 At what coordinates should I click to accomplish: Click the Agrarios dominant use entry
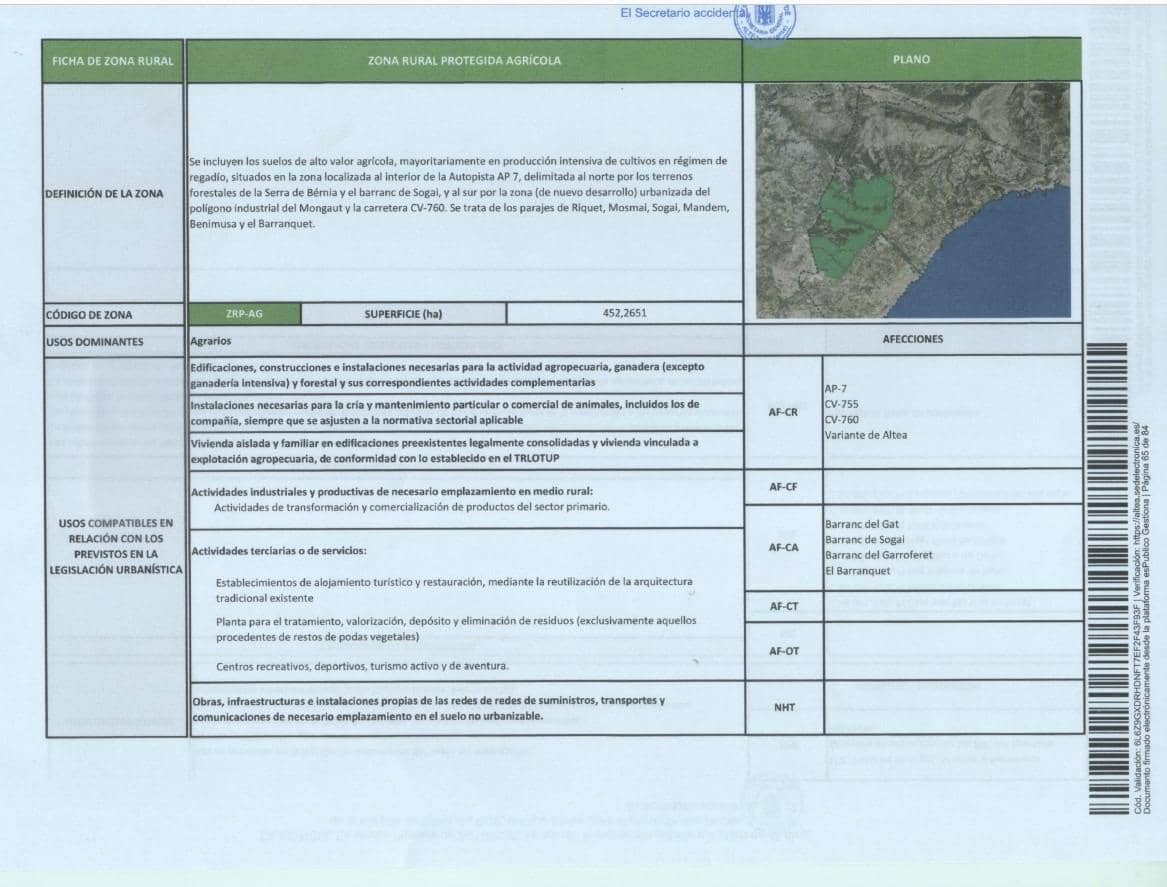pos(208,337)
